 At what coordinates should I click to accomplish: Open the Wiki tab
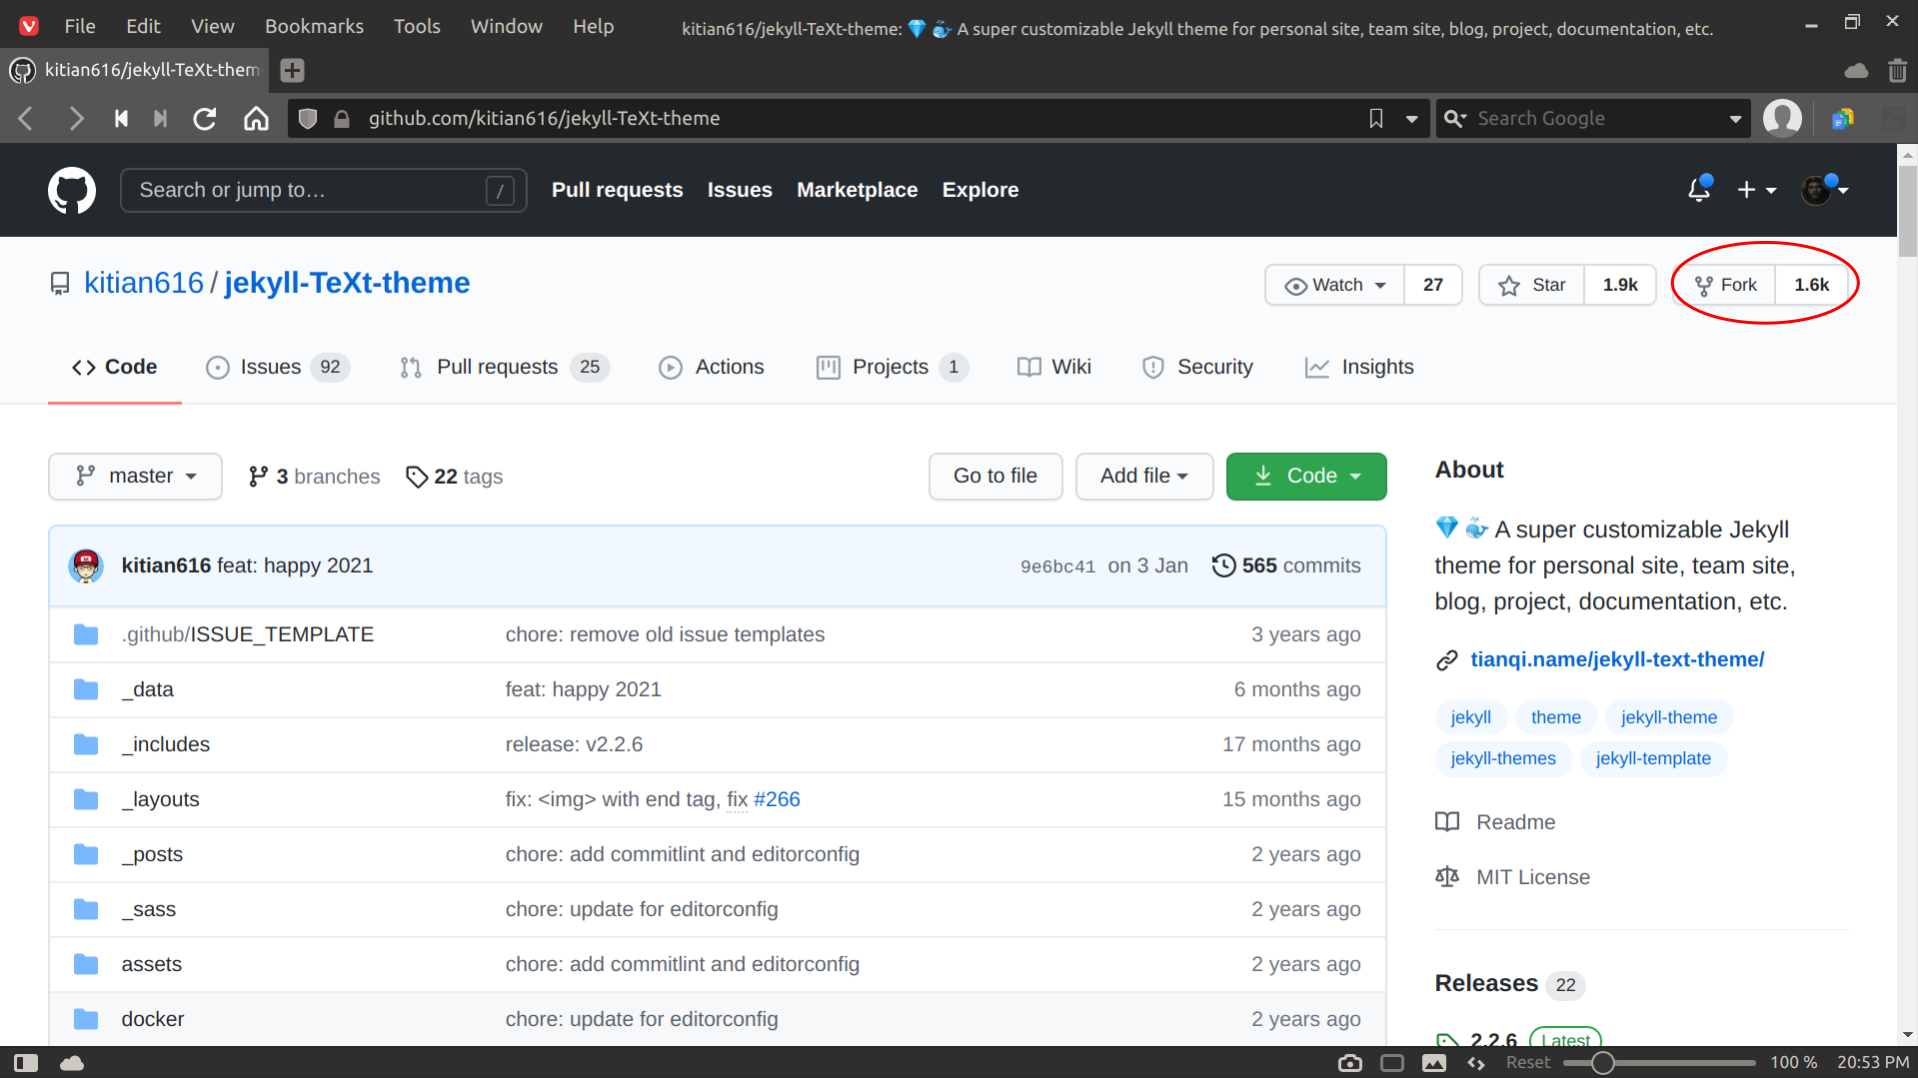(x=1054, y=367)
